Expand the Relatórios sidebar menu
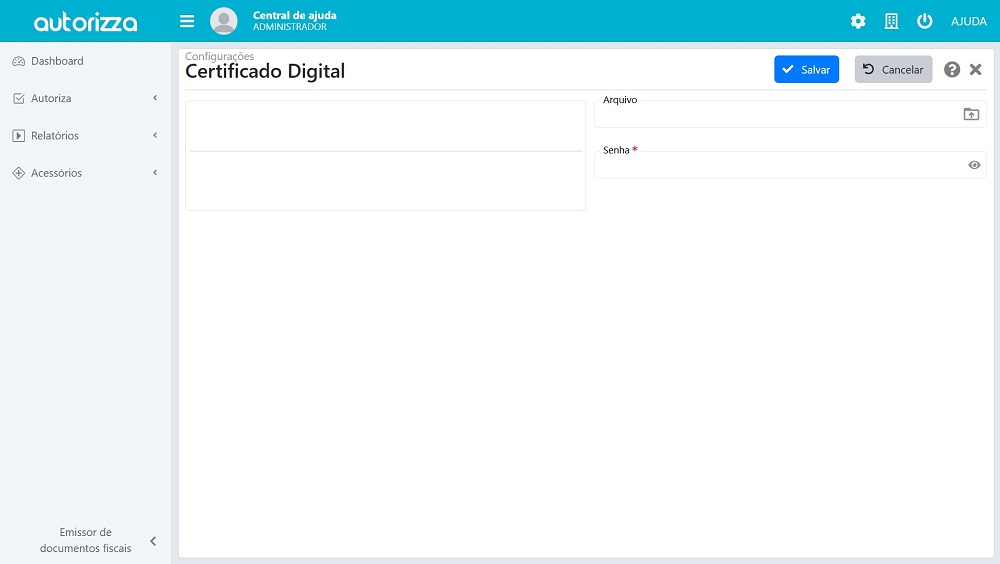 coord(85,136)
